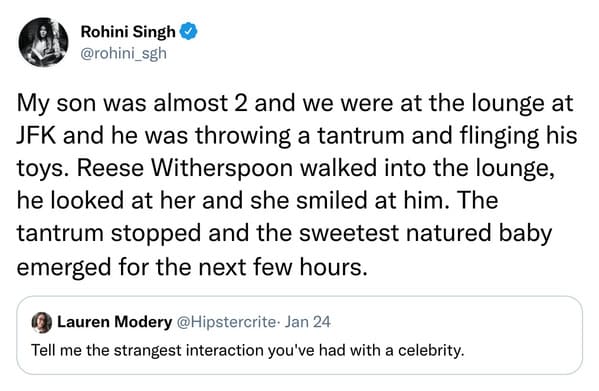This screenshot has height=391, width=599.
Task: Open the @rohini_sgh handle
Action: click(x=124, y=54)
